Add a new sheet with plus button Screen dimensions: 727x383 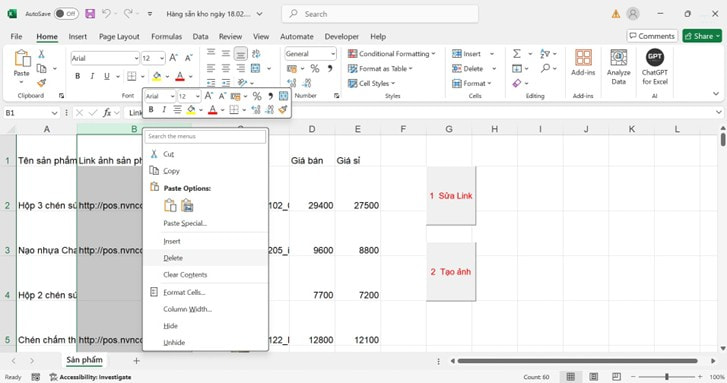[136, 360]
